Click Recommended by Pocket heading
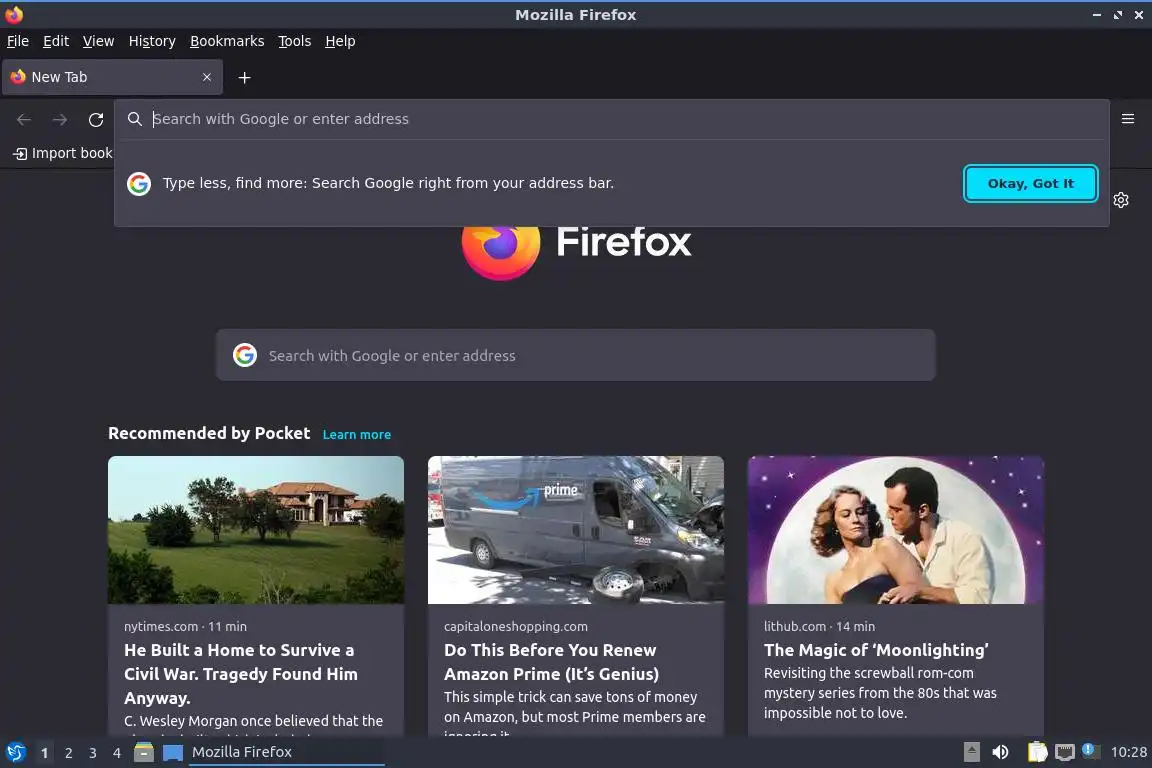The width and height of the screenshot is (1152, 768). point(209,434)
